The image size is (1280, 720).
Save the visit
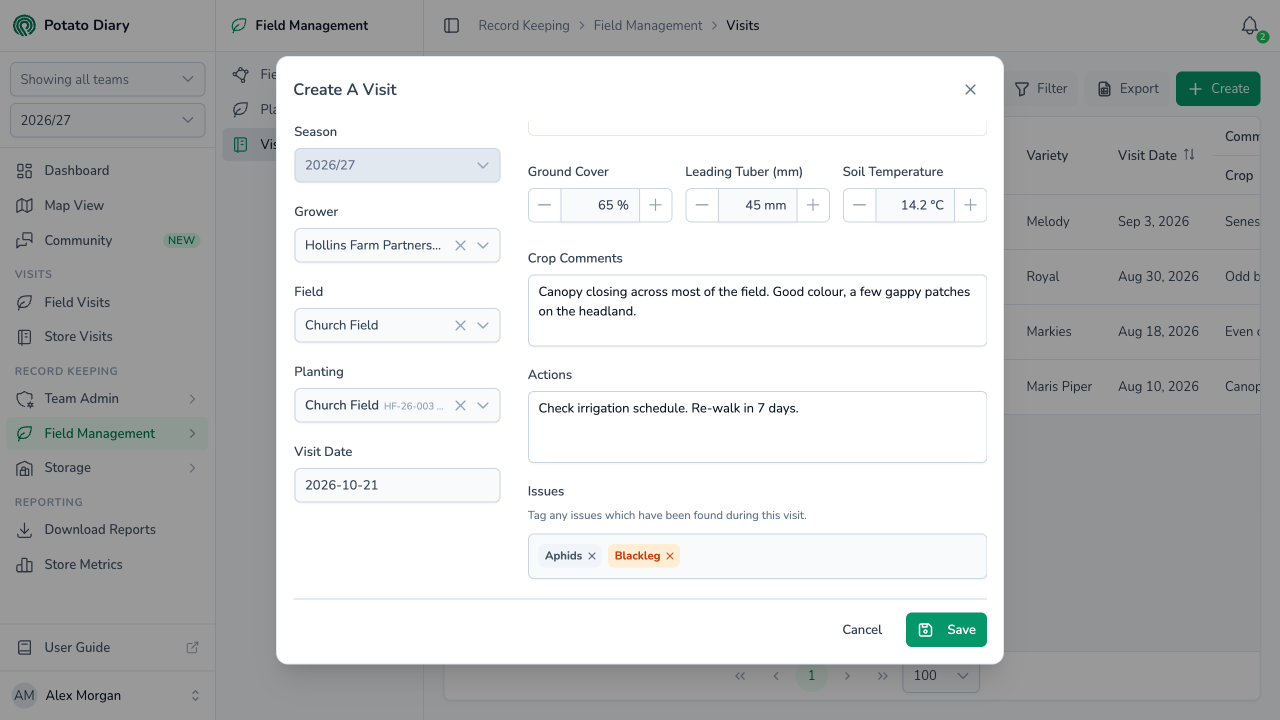click(946, 630)
